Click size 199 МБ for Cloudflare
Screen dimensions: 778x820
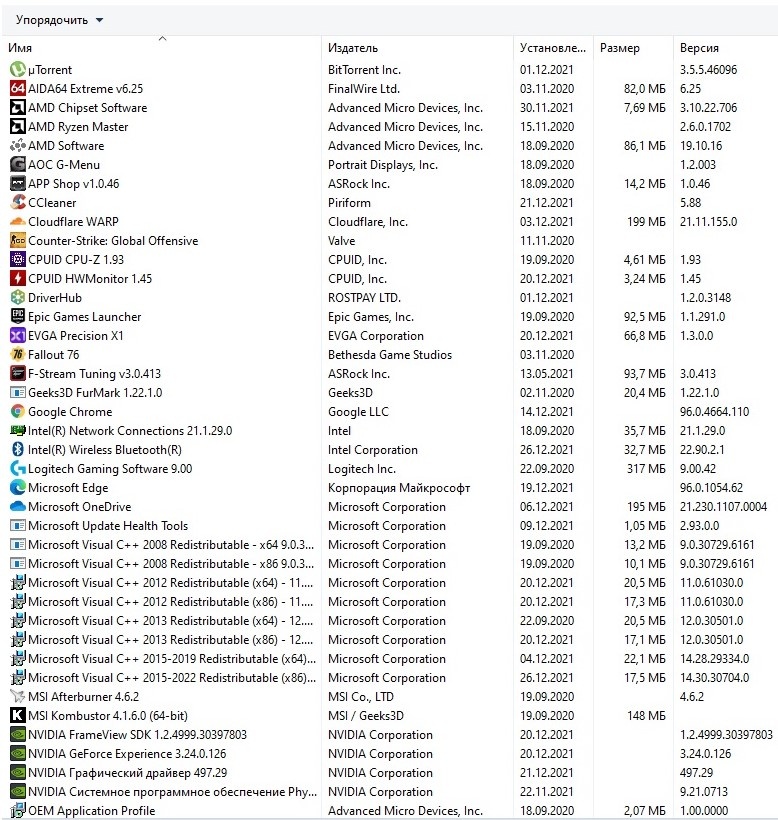point(646,222)
